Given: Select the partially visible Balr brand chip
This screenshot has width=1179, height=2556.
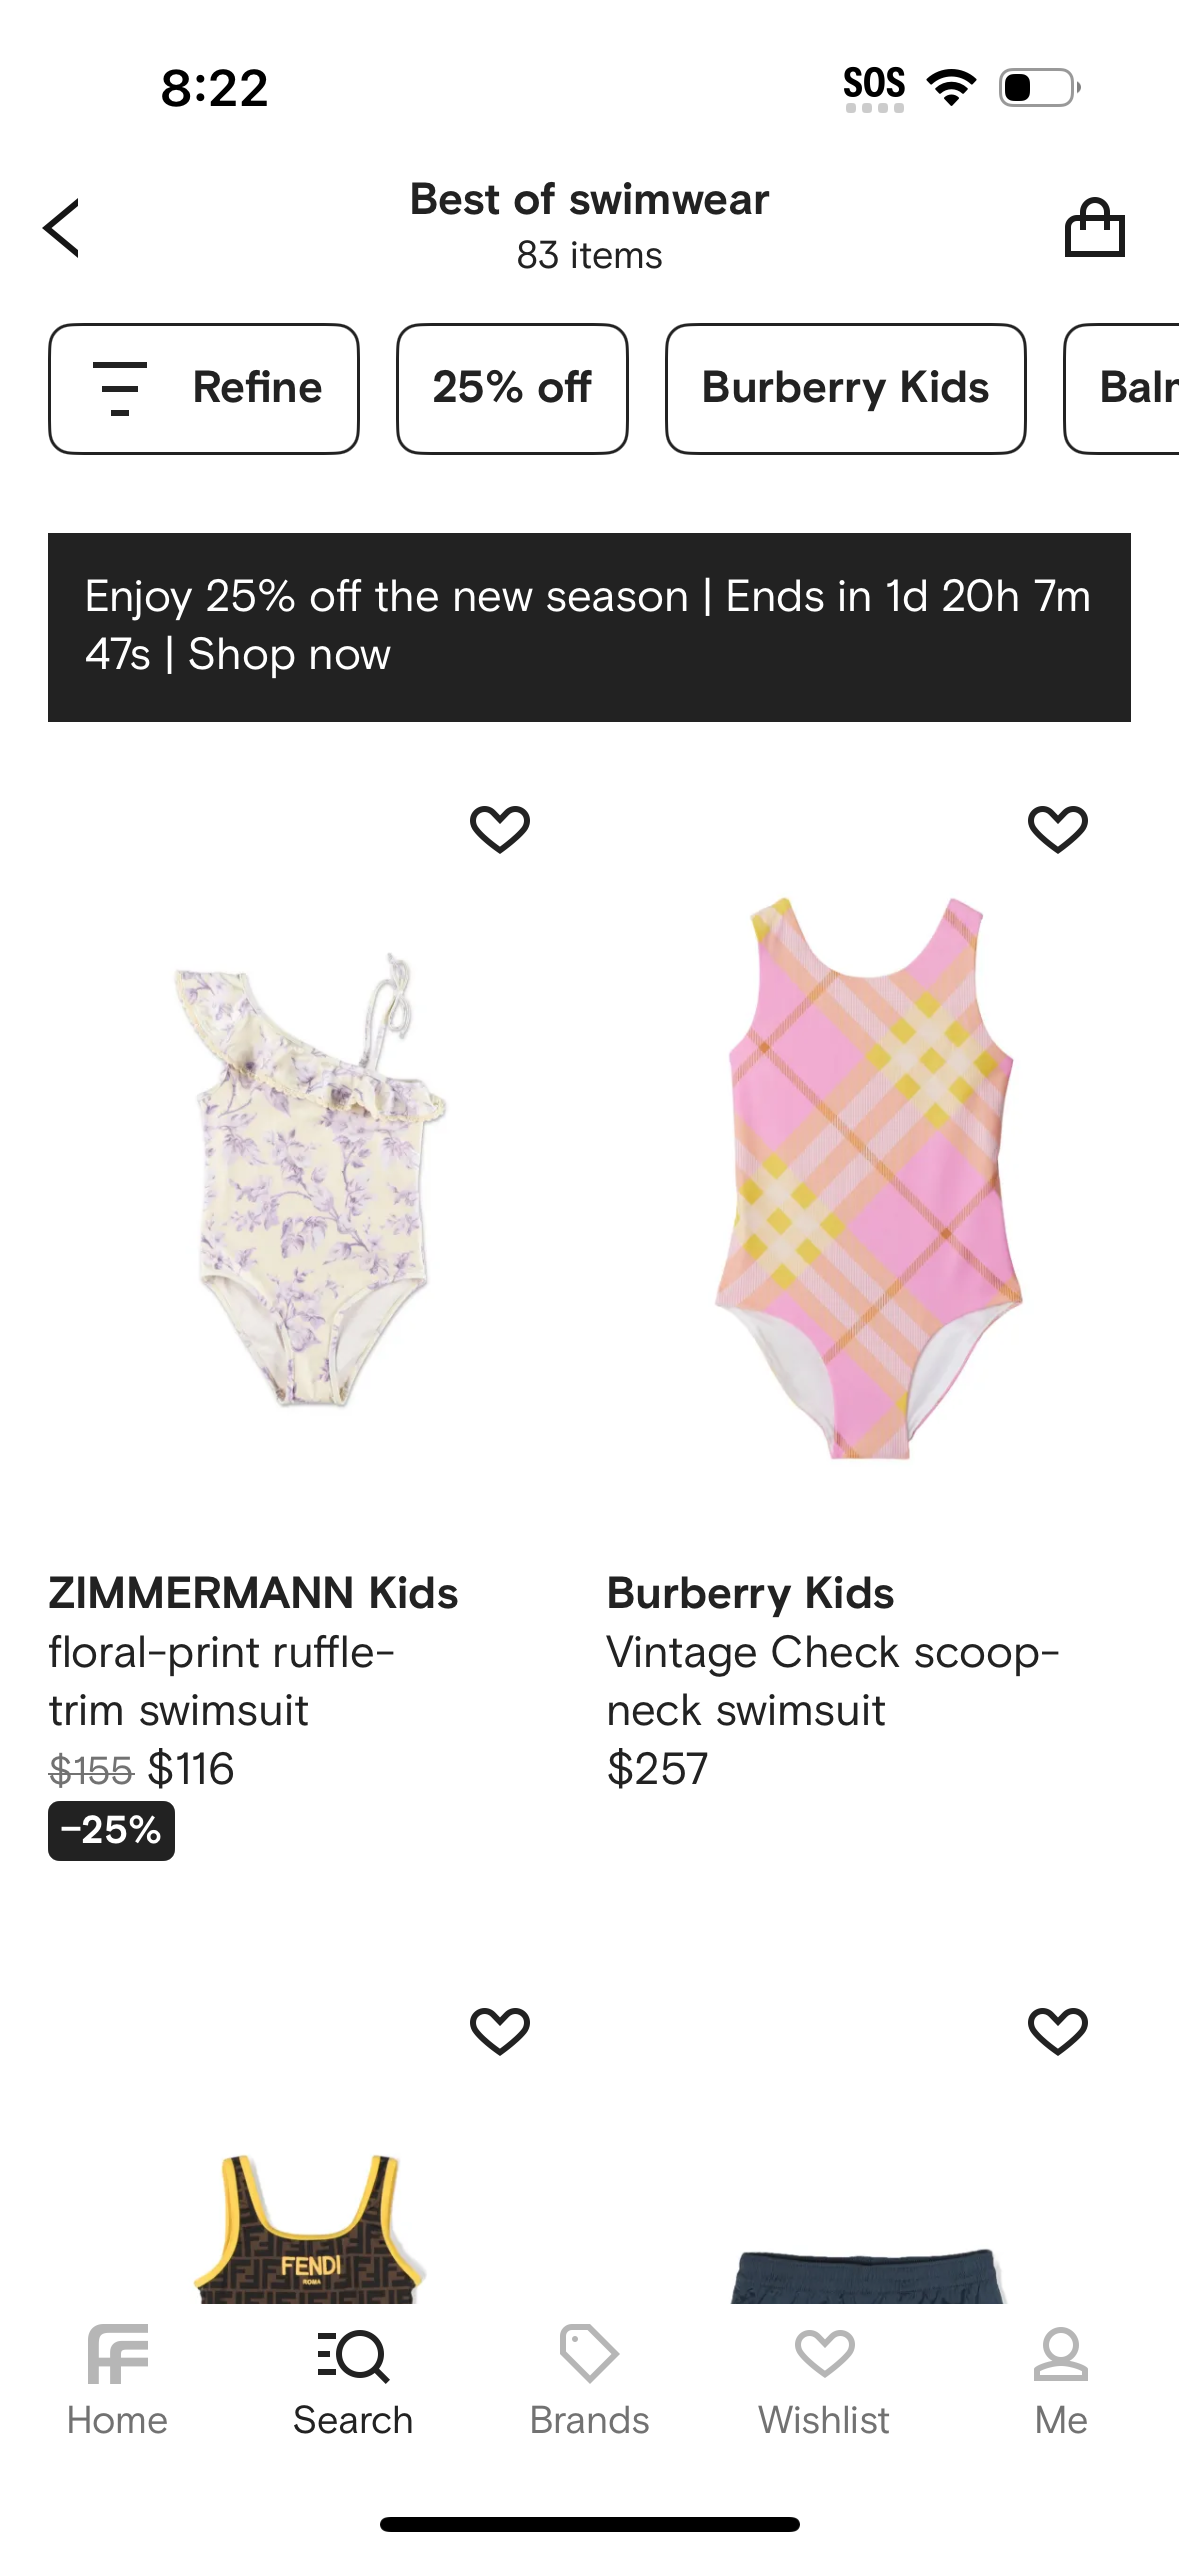Looking at the screenshot, I should pyautogui.click(x=1130, y=388).
